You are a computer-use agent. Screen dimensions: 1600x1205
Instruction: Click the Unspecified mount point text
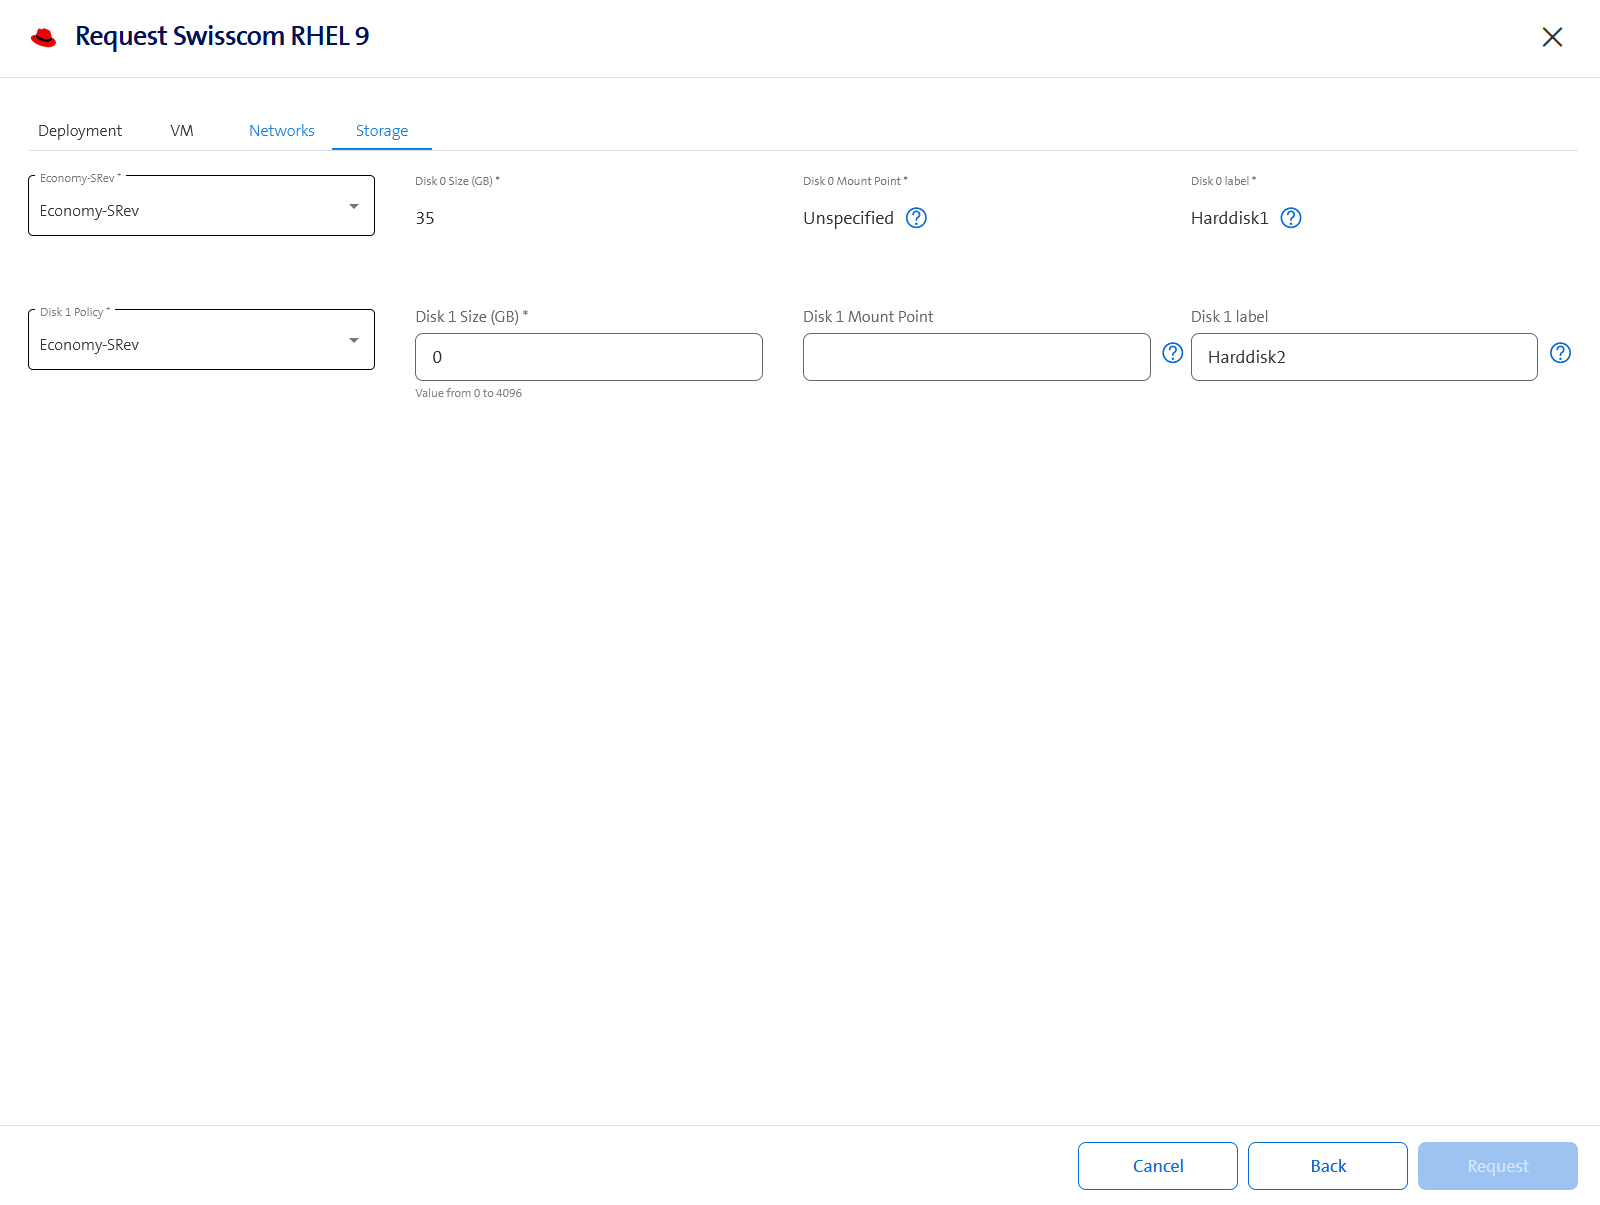pyautogui.click(x=848, y=218)
